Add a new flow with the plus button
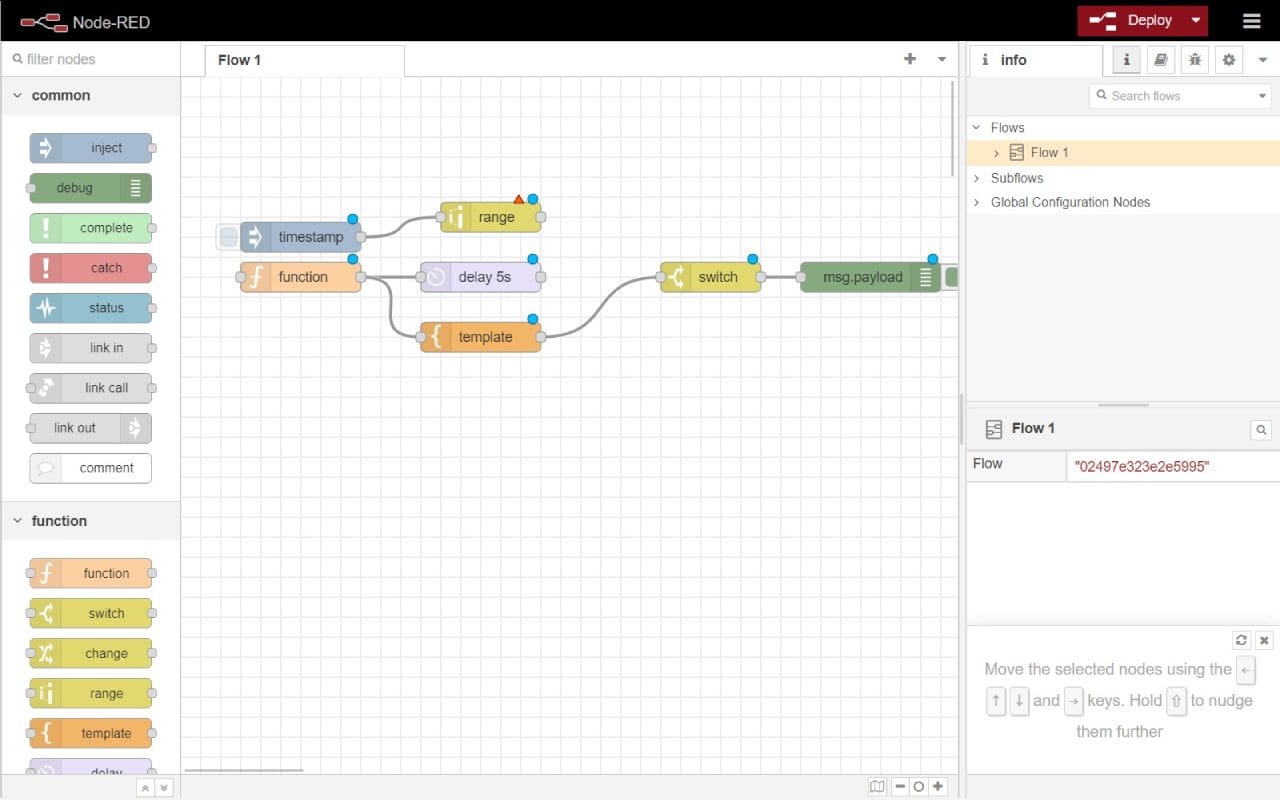1280x800 pixels. [908, 59]
